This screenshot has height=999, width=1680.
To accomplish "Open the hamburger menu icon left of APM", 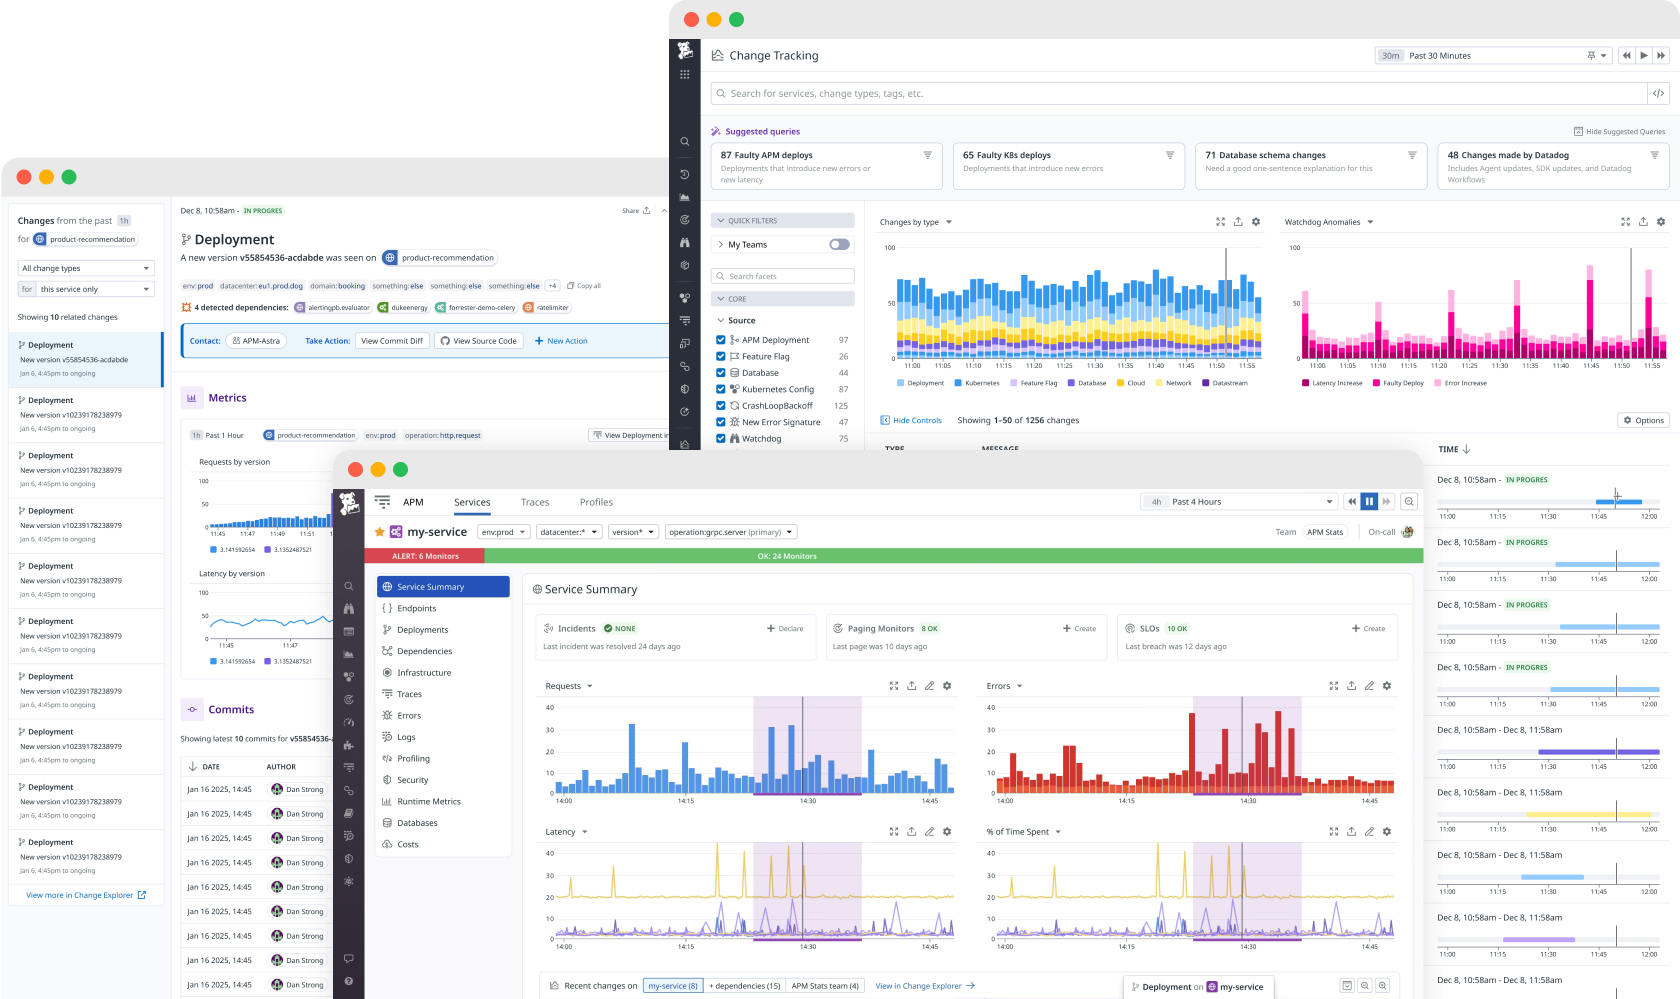I will [382, 502].
